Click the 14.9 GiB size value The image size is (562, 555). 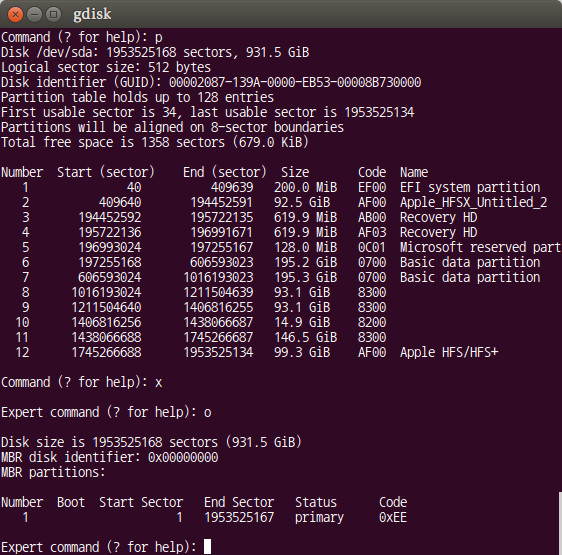[302, 322]
